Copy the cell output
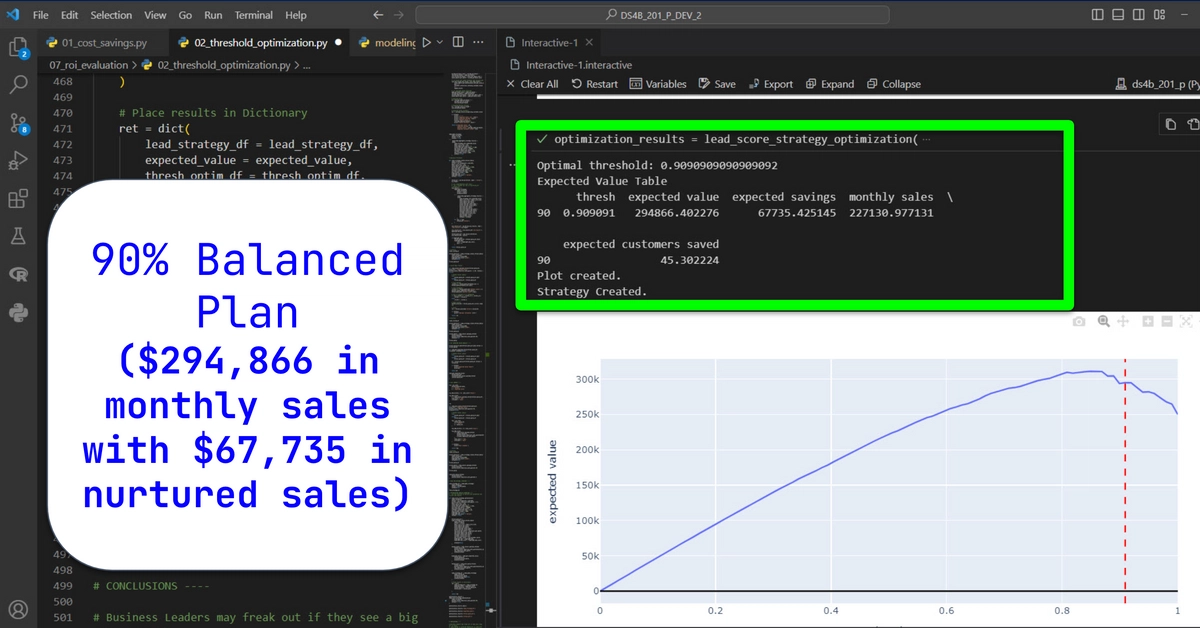1200x628 pixels. tap(1171, 124)
